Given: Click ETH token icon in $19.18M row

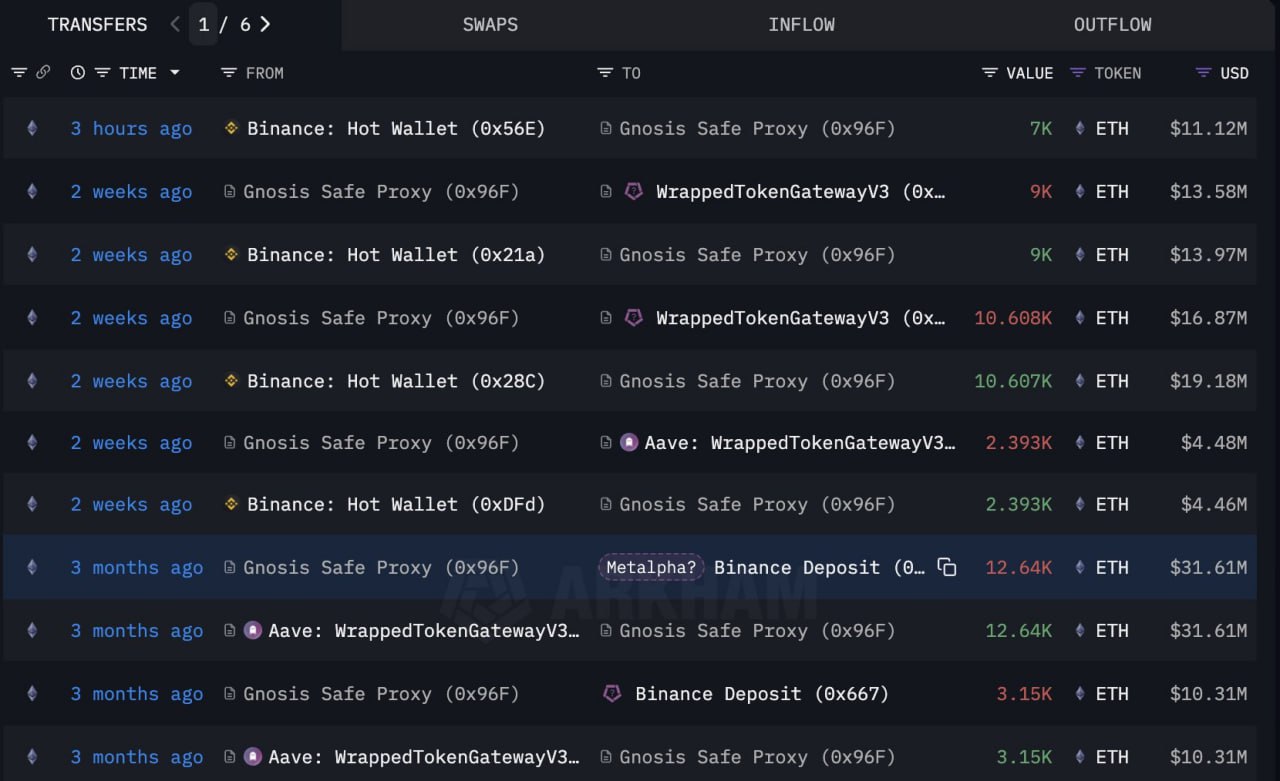Looking at the screenshot, I should 1079,381.
